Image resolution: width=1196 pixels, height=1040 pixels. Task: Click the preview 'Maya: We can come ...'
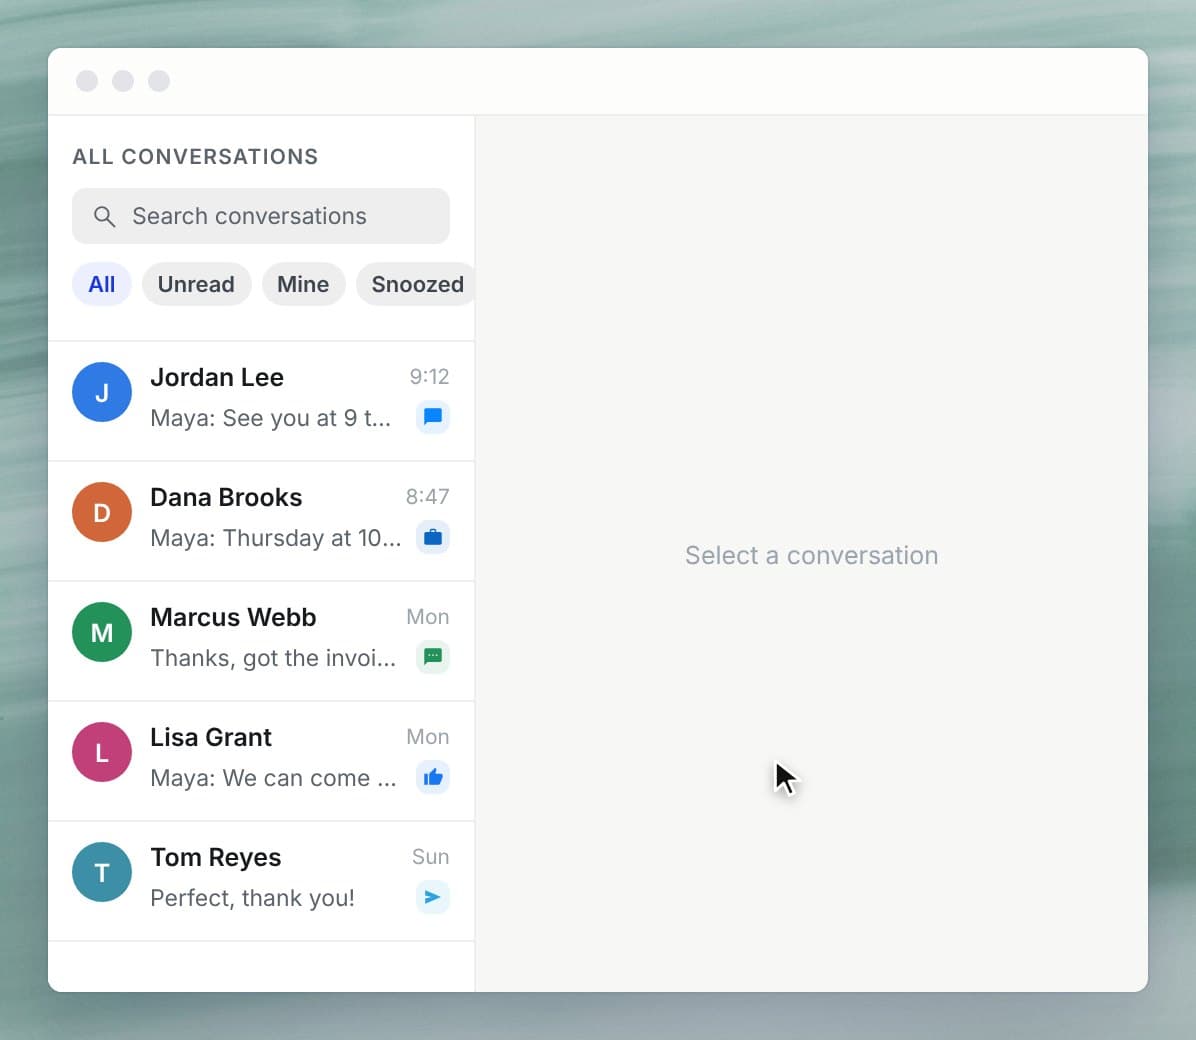tap(273, 778)
